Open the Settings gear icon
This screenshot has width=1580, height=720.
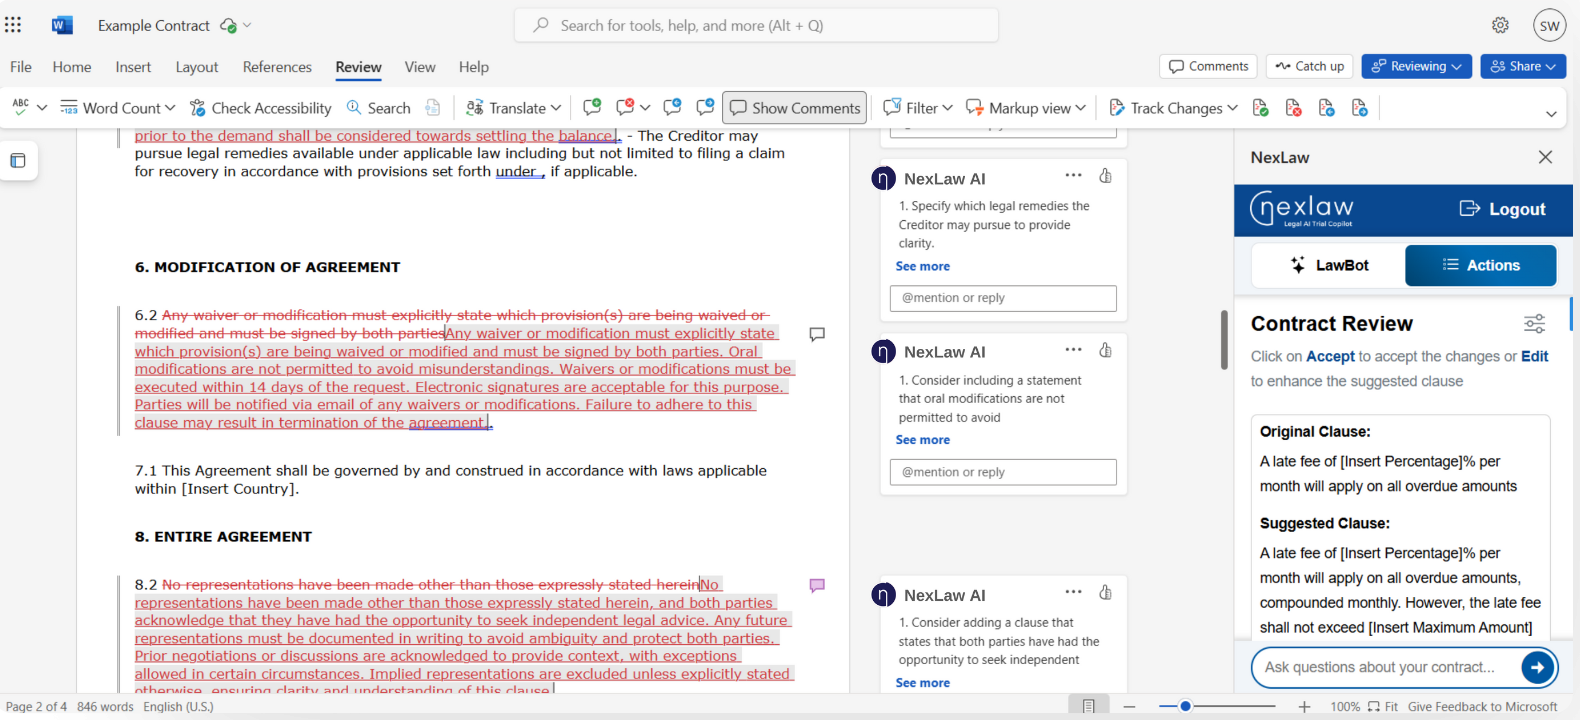[x=1500, y=25]
